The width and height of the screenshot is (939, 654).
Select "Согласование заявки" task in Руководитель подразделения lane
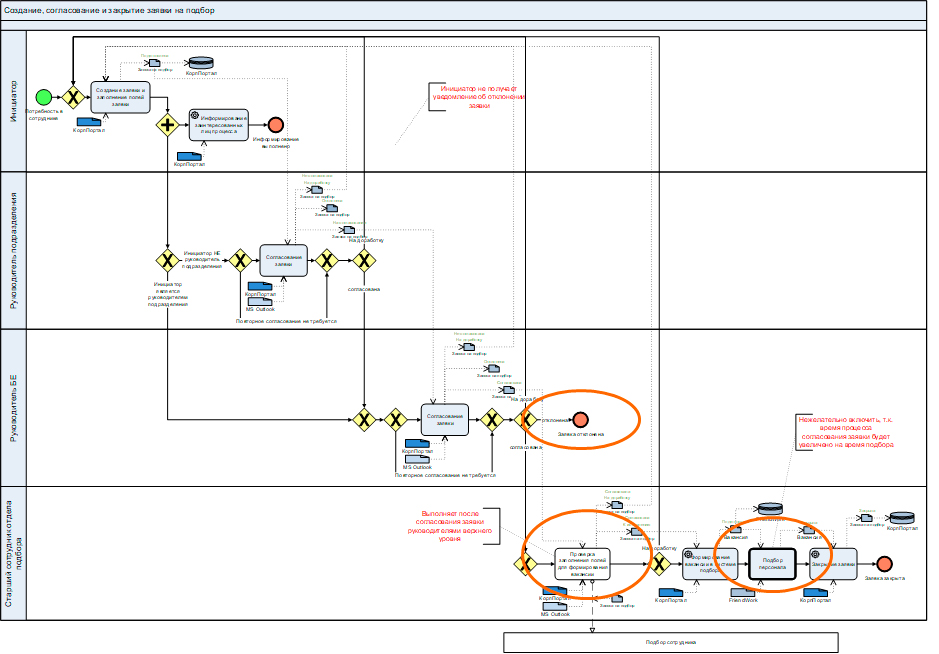point(288,261)
